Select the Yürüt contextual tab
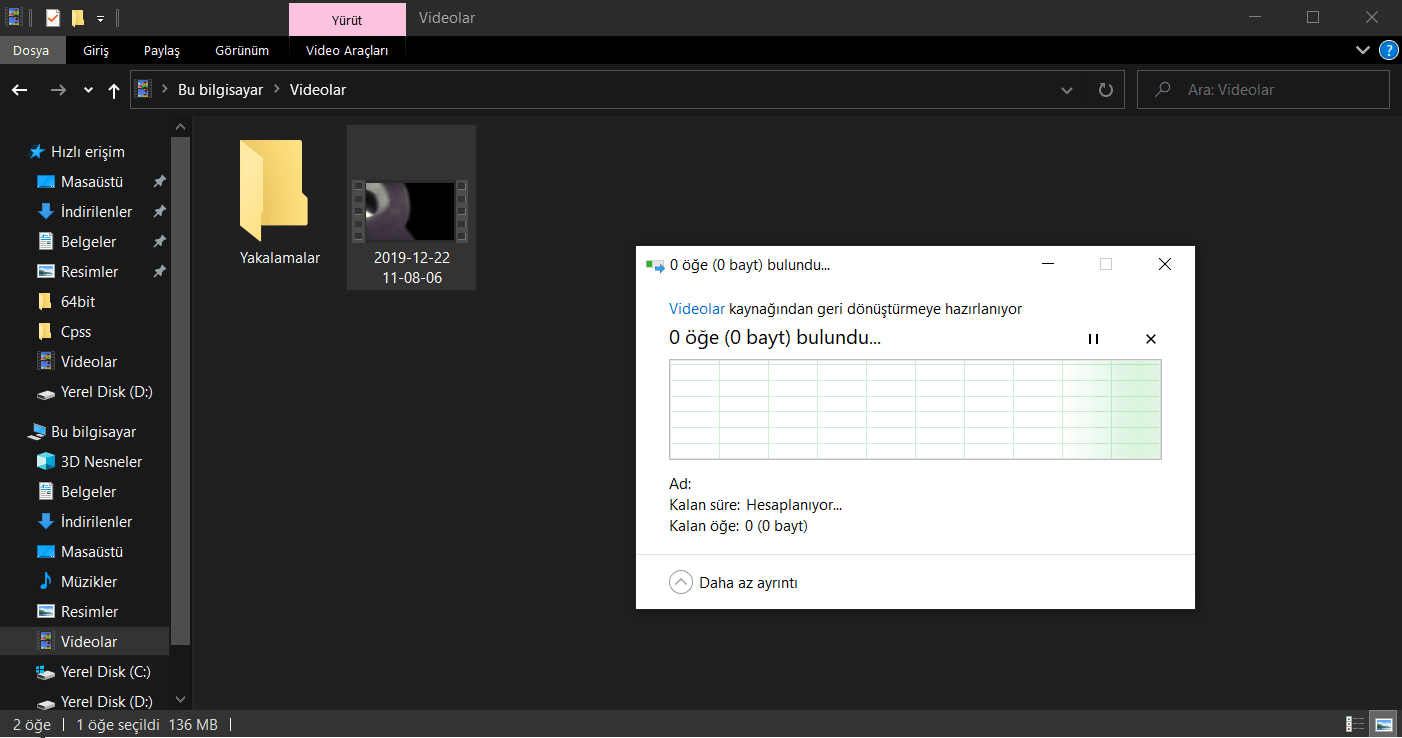1402x738 pixels. point(347,18)
